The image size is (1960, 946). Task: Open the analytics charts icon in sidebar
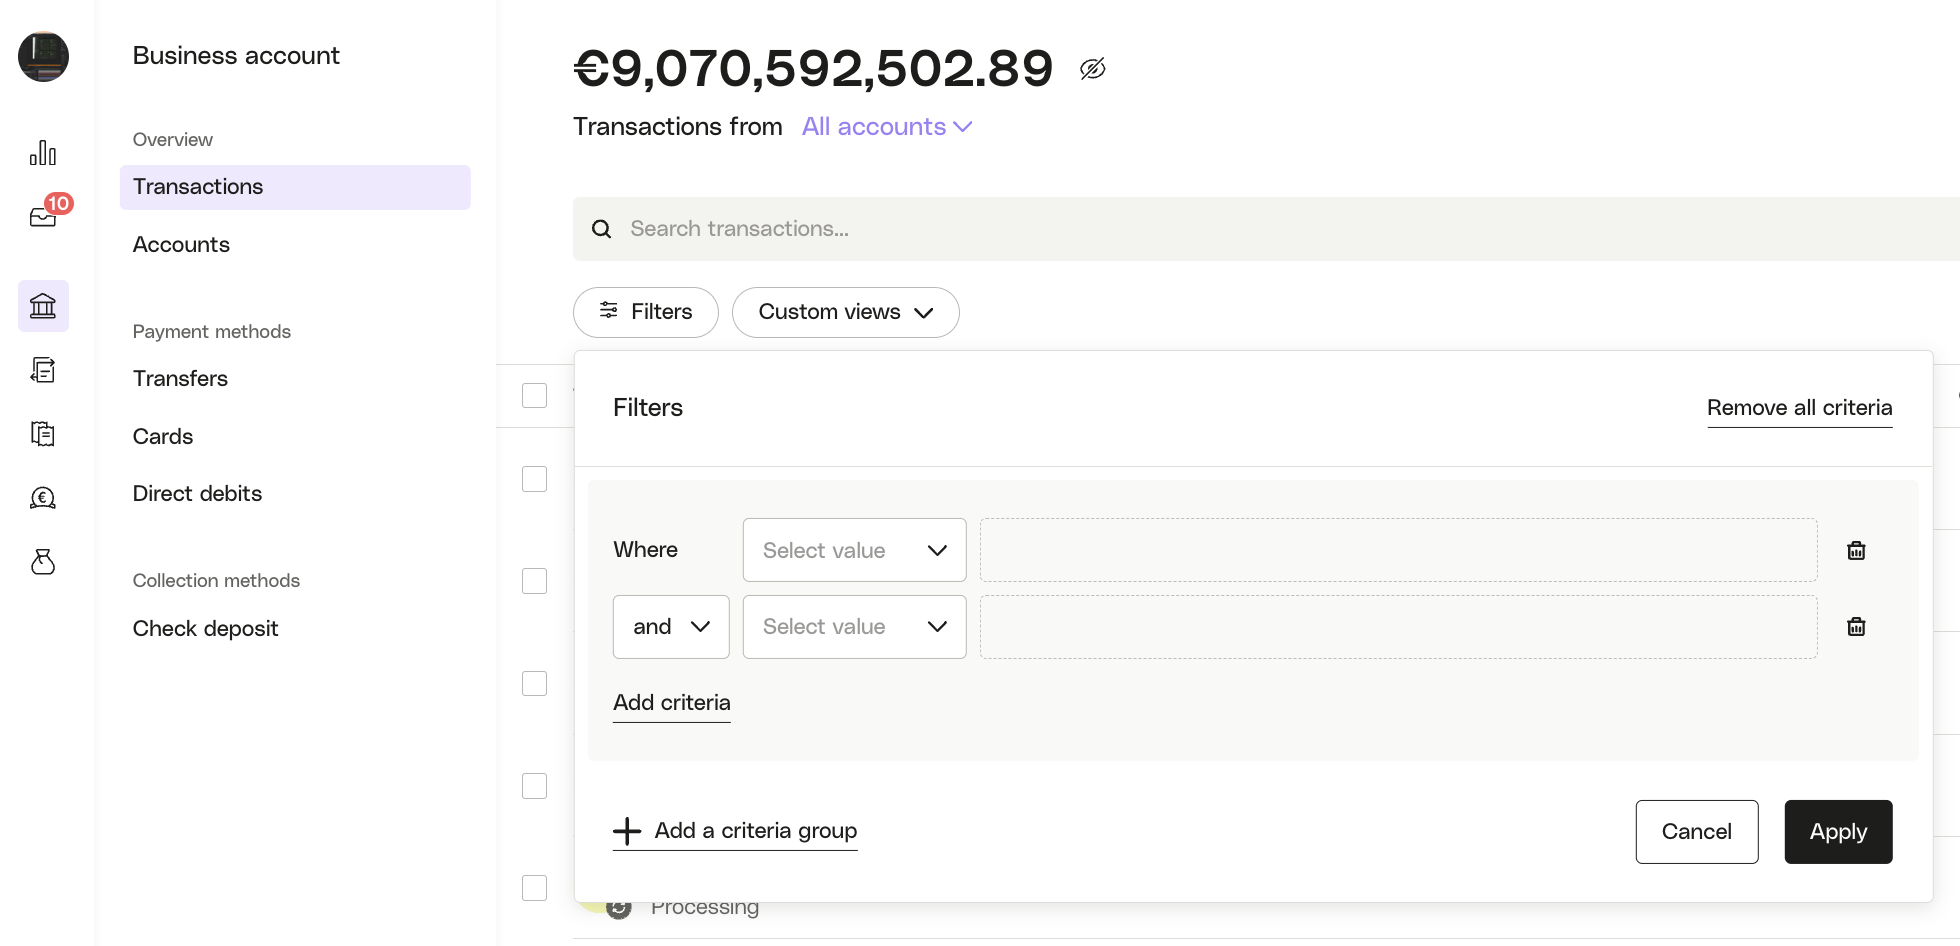(43, 152)
